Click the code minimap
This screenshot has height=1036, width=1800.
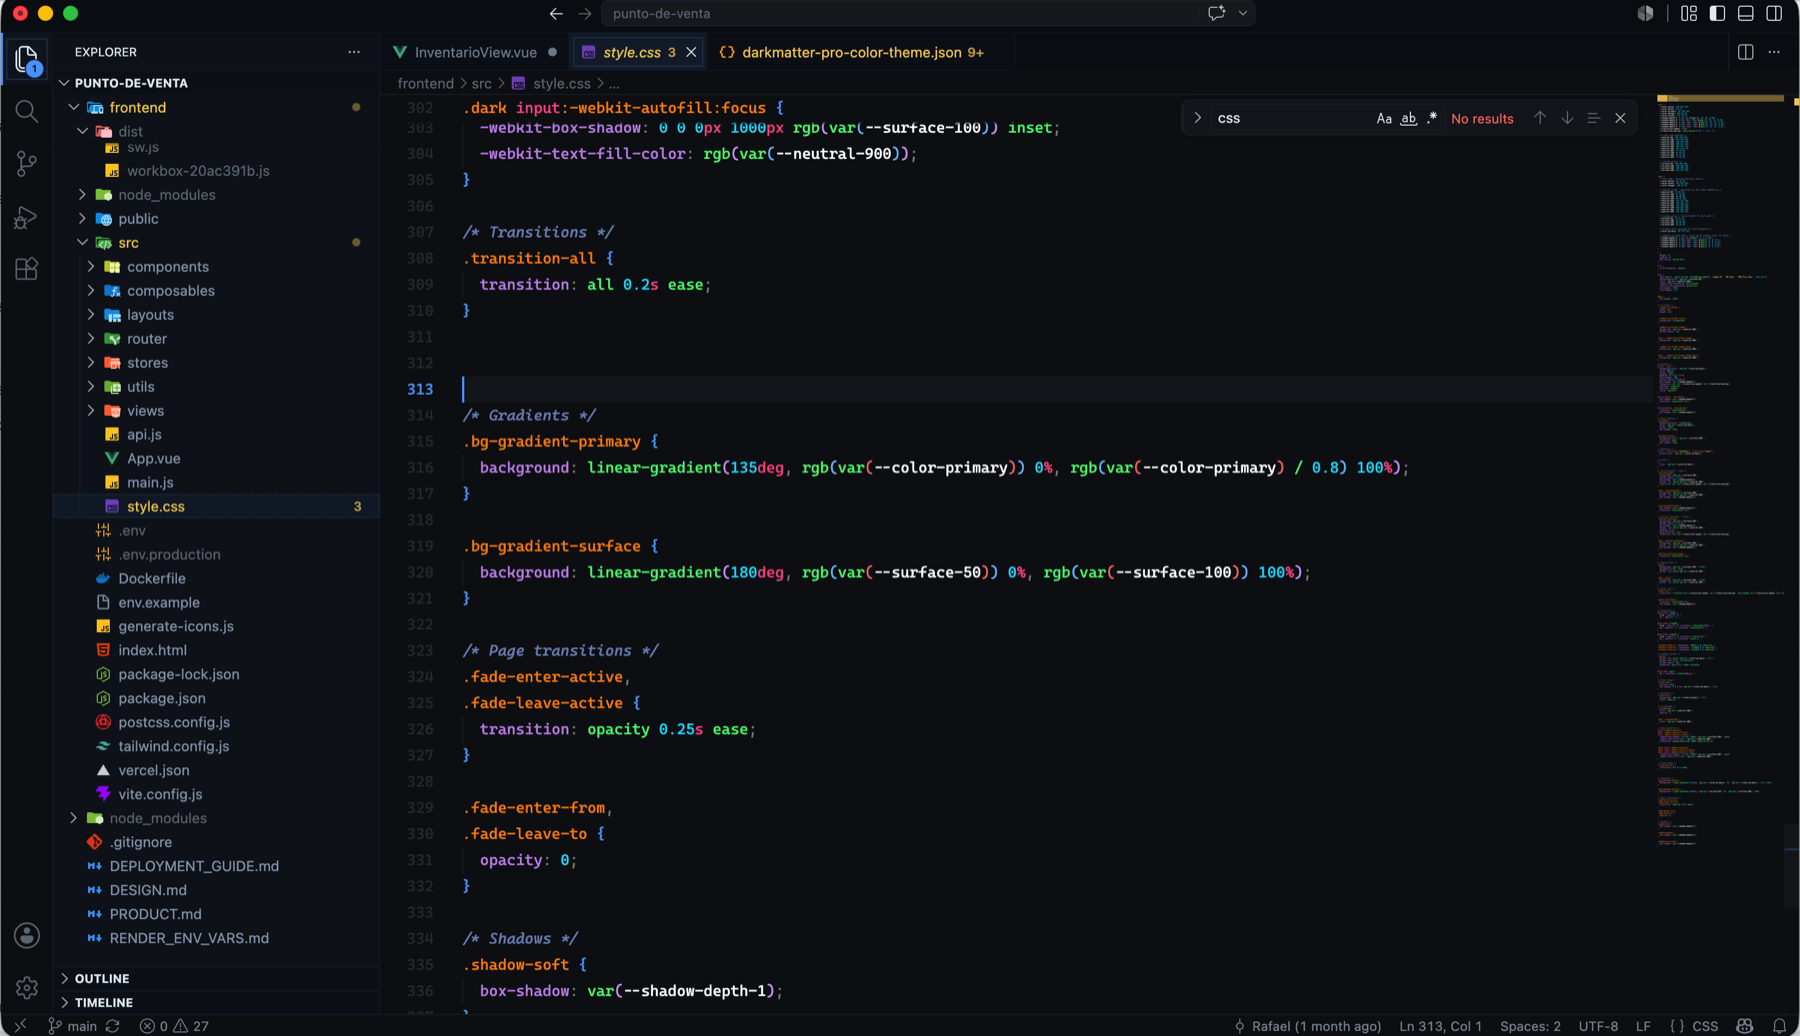(1720, 470)
